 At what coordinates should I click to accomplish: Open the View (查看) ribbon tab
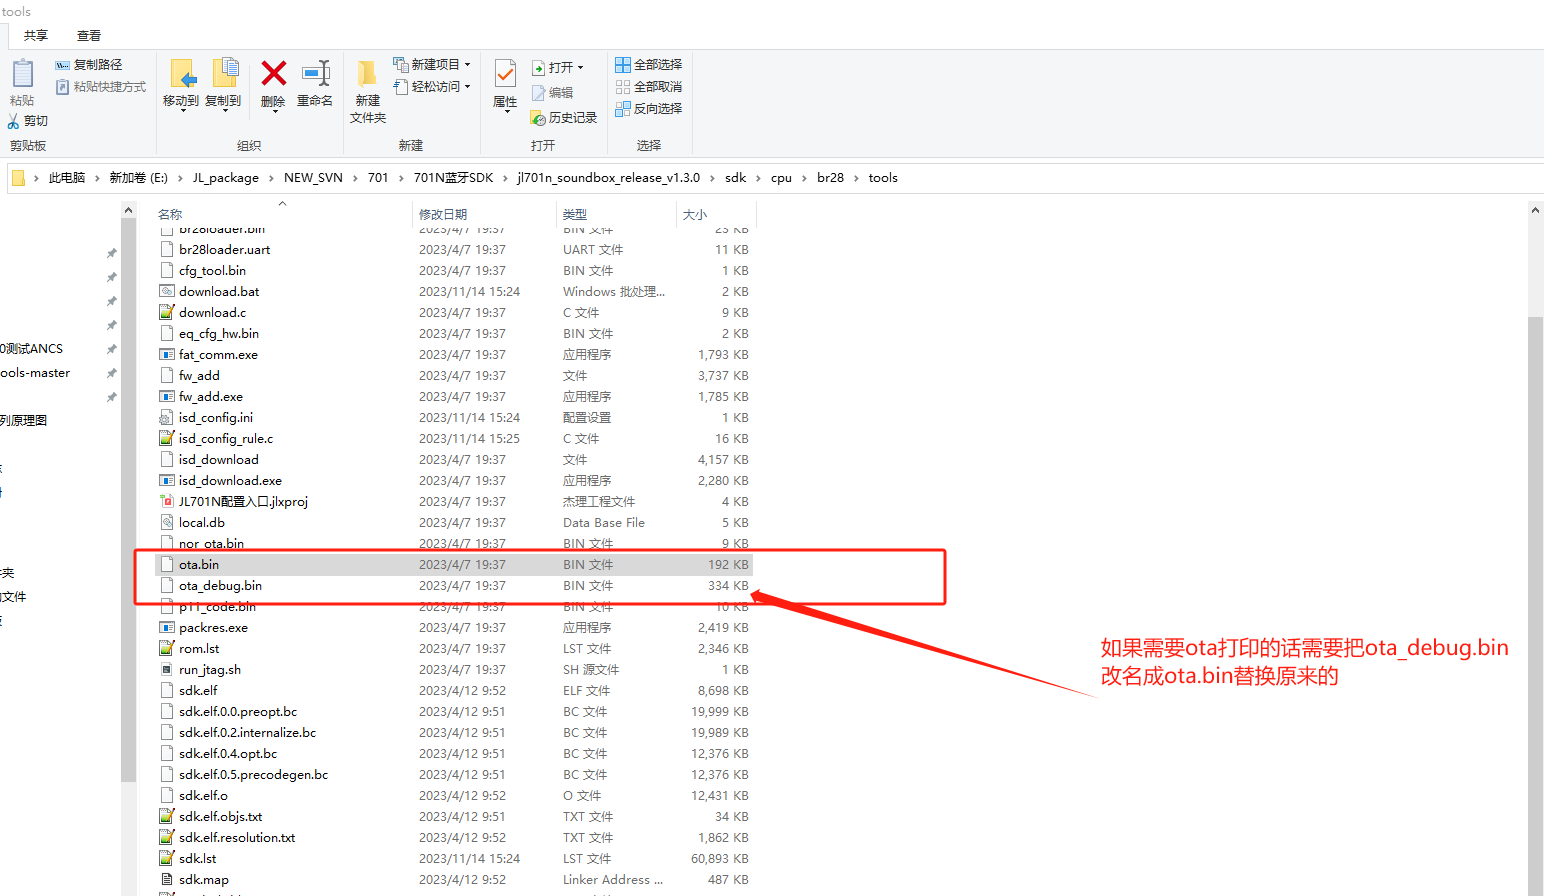pyautogui.click(x=89, y=35)
